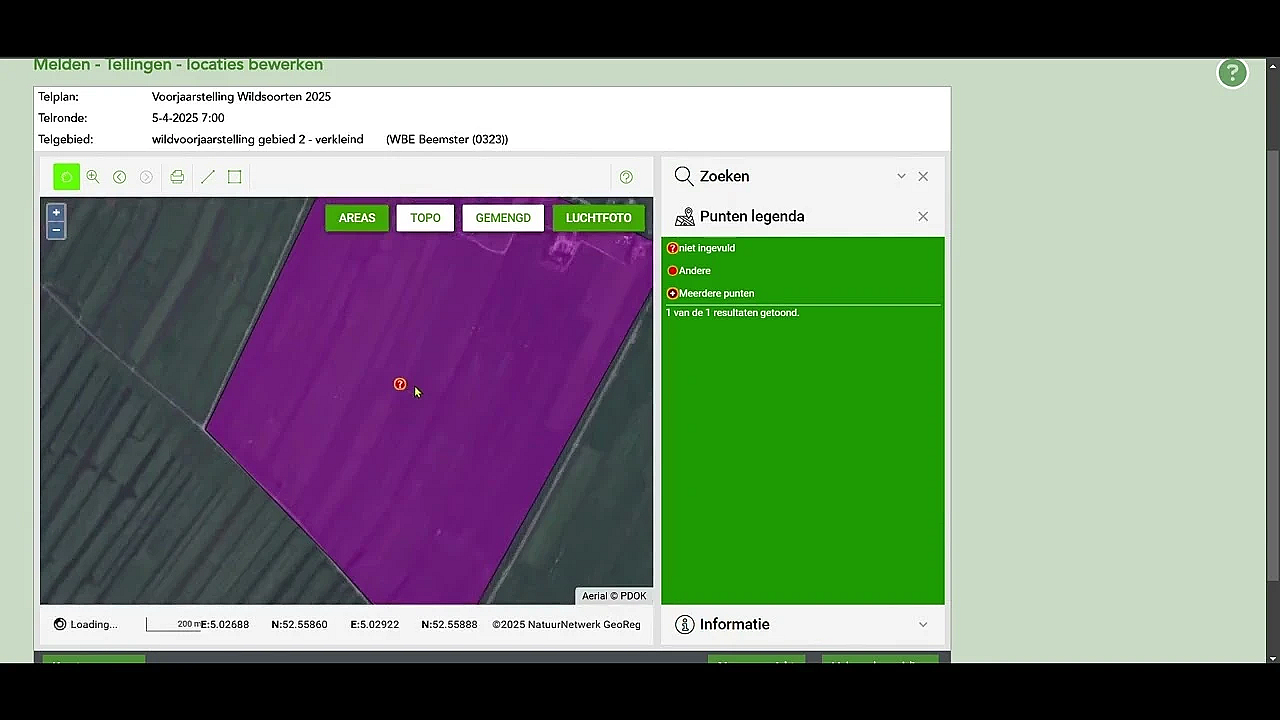Zoom in with map plus button
This screenshot has height=720, width=1280.
[x=56, y=212]
